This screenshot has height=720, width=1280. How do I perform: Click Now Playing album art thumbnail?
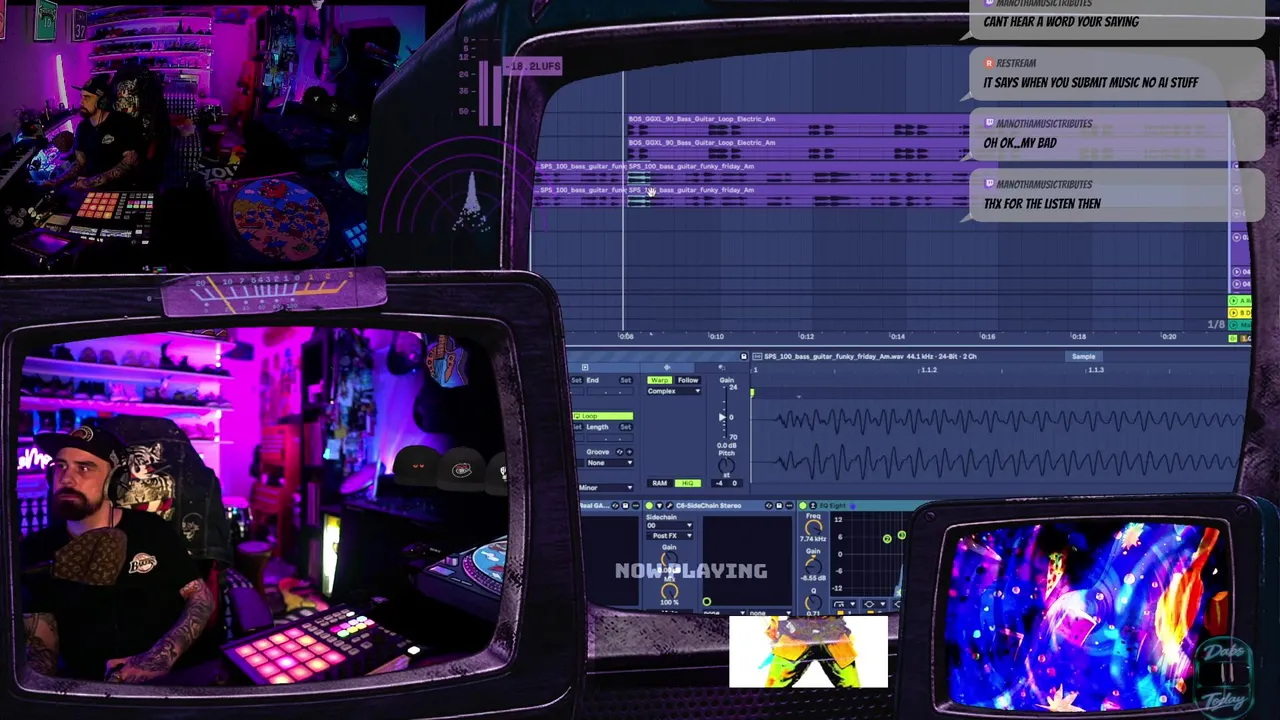point(808,652)
